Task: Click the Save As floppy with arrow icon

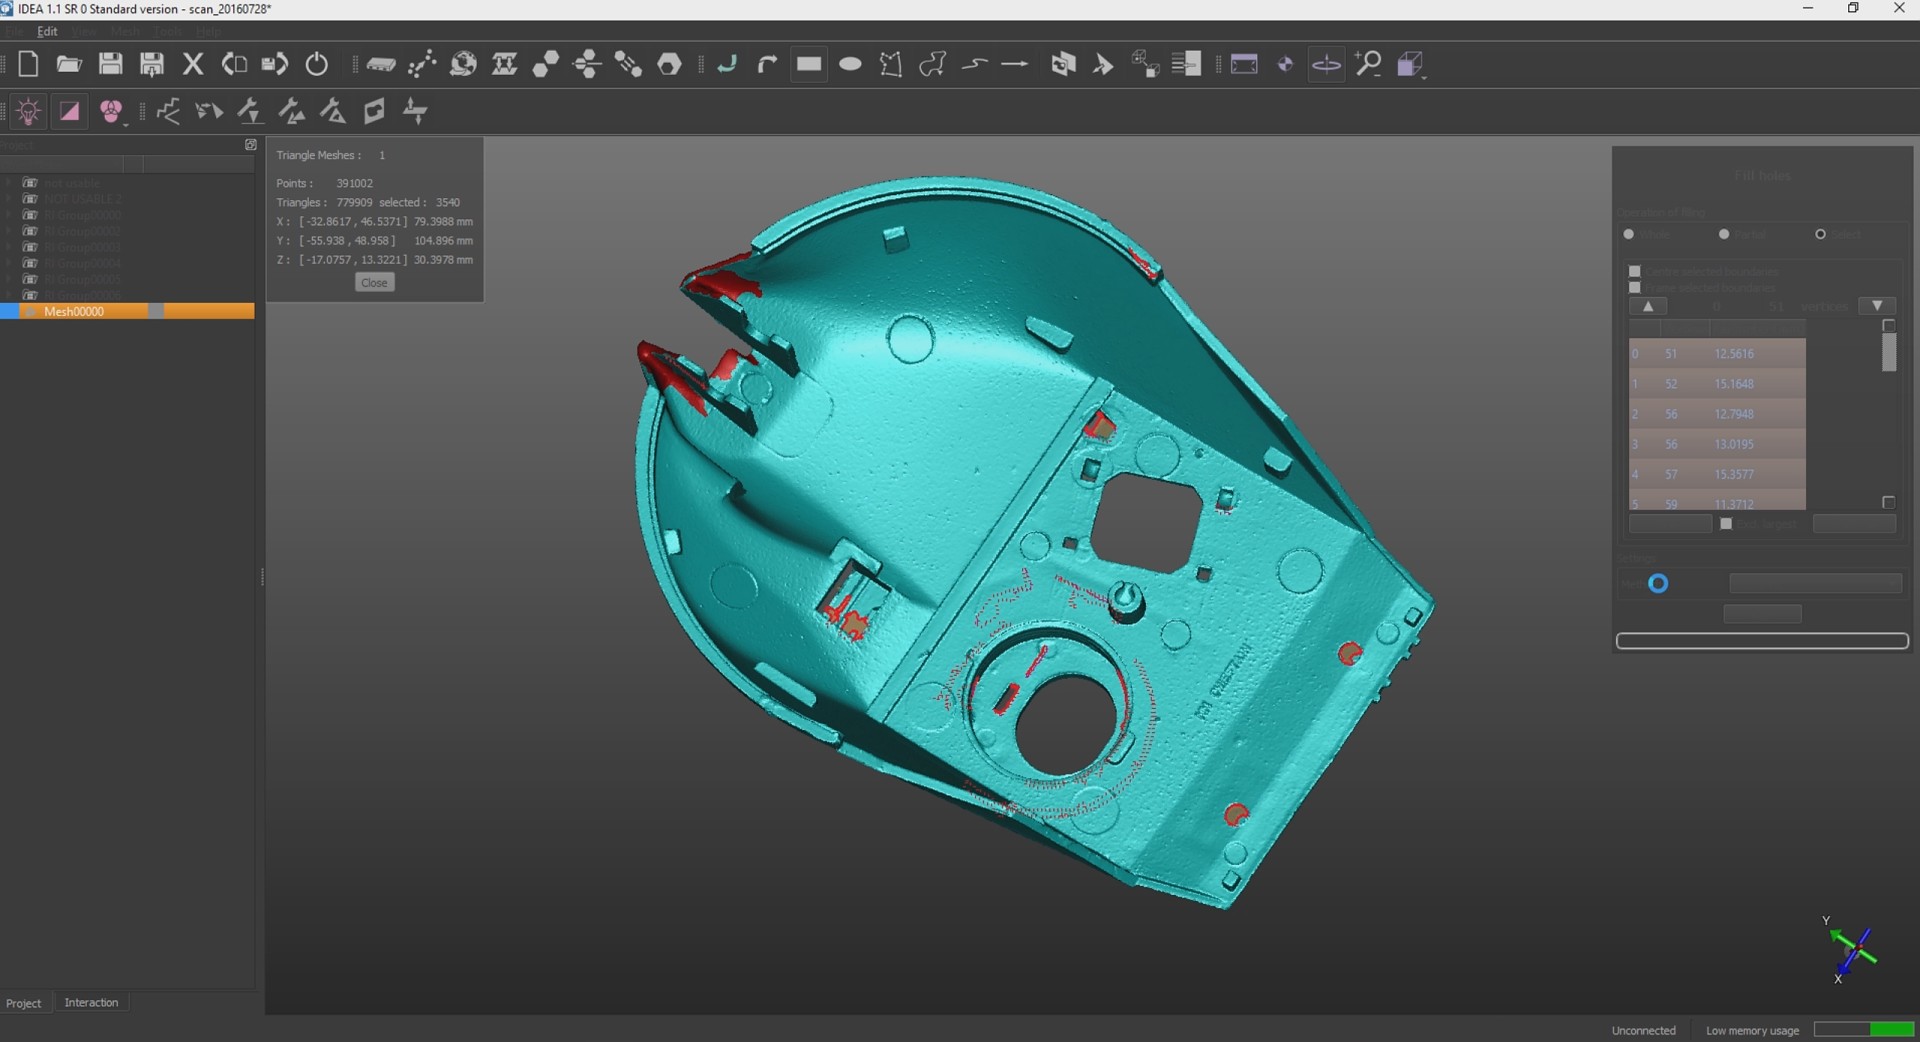Action: pyautogui.click(x=152, y=64)
